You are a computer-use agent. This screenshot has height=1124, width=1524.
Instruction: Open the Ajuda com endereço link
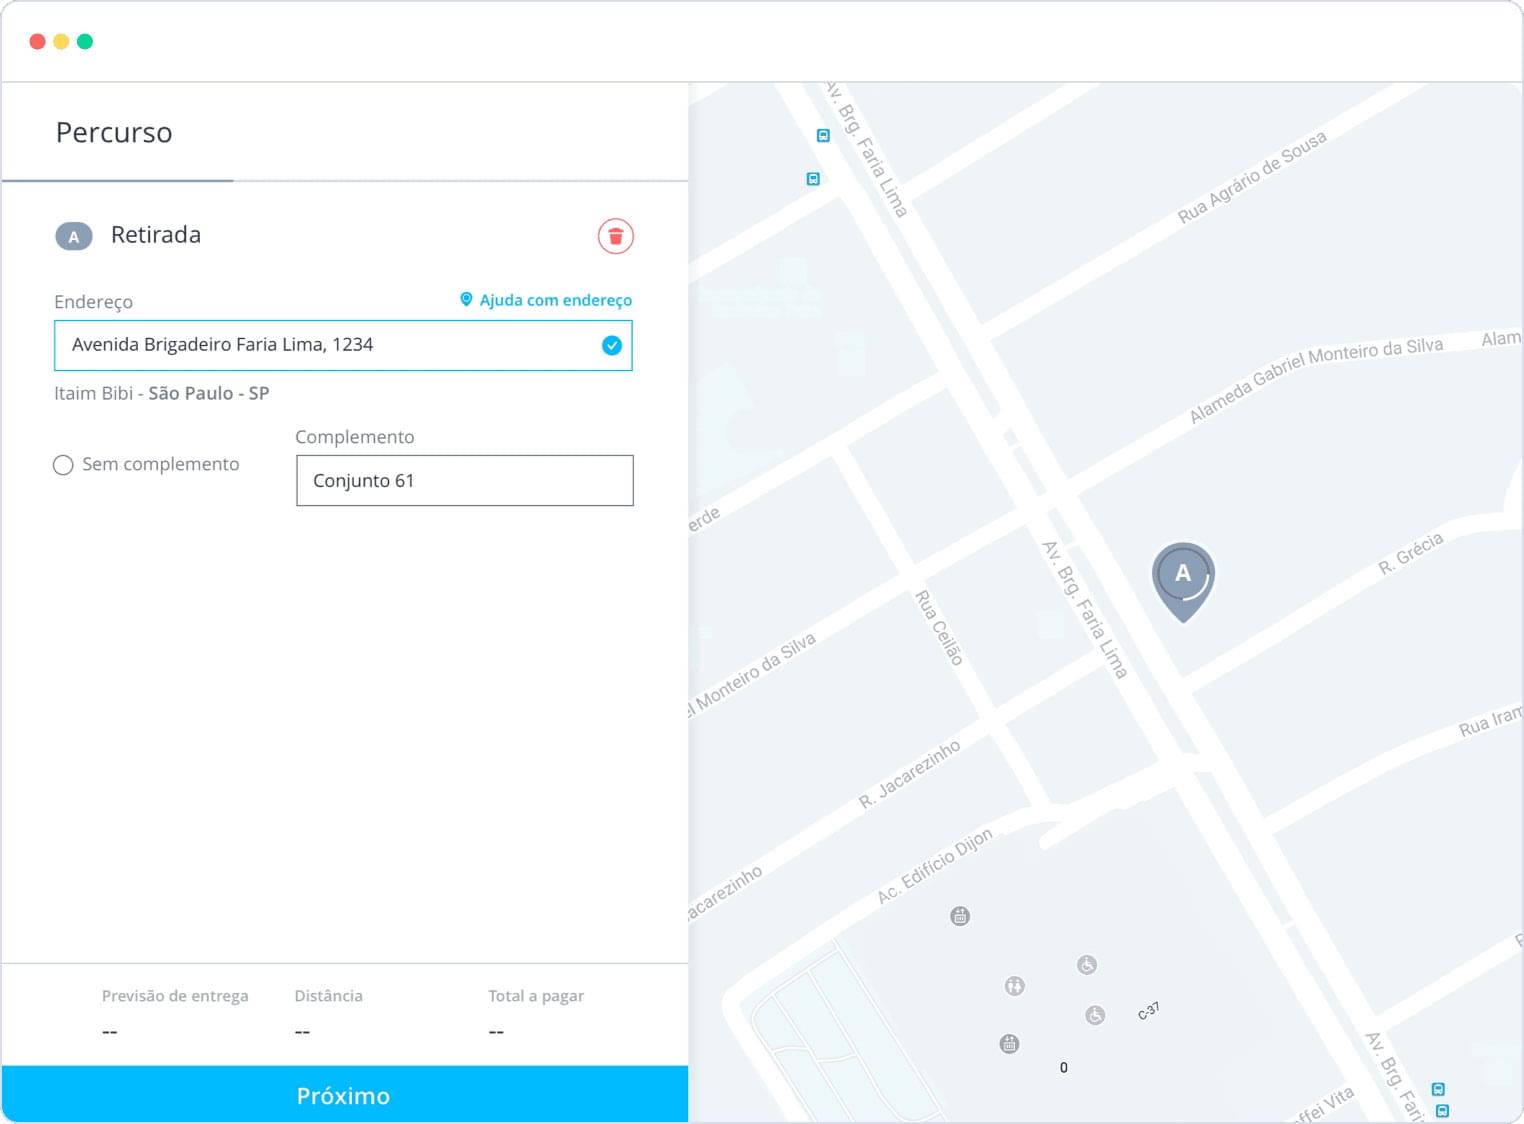(x=546, y=300)
